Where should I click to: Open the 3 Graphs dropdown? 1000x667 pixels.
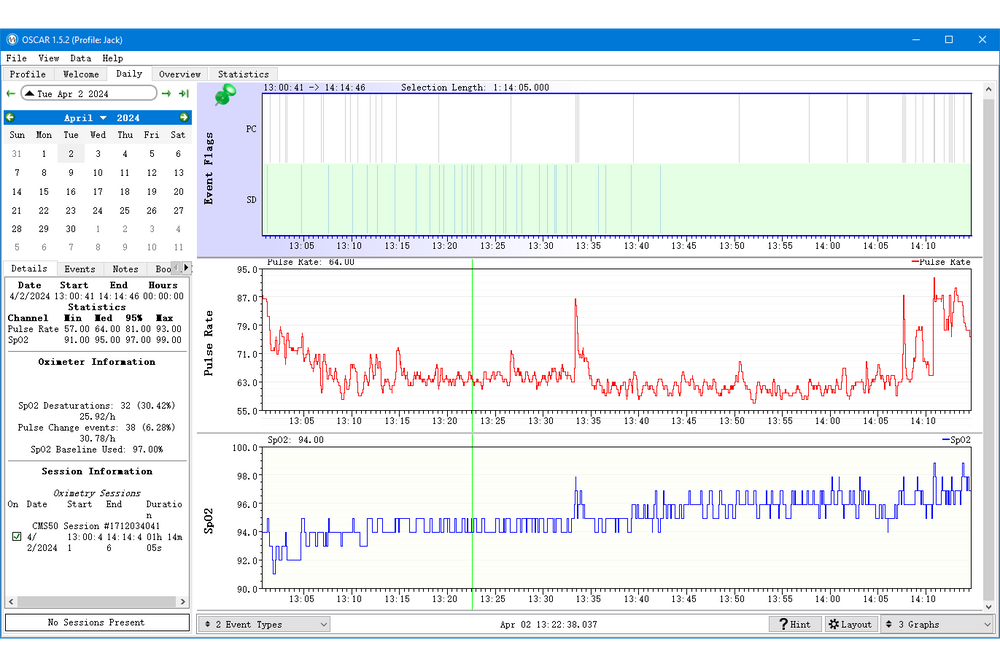937,624
